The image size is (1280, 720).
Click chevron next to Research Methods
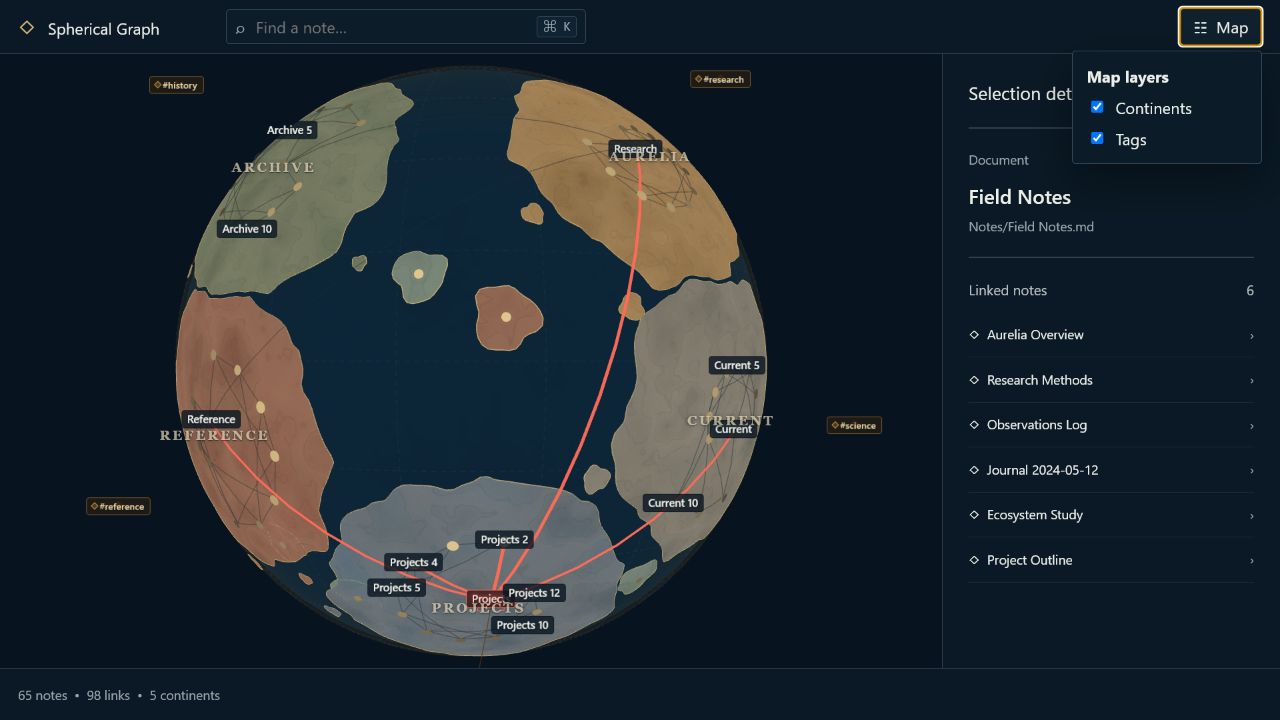(x=1251, y=381)
